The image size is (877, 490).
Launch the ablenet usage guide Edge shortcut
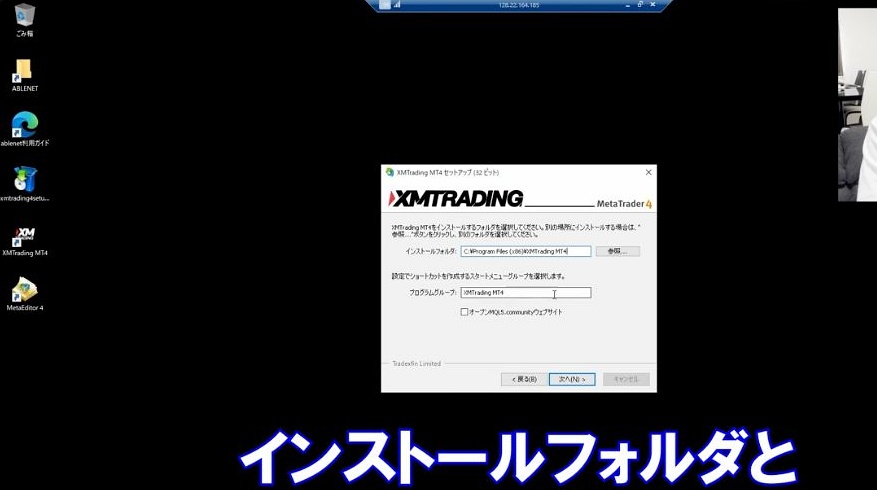tap(24, 129)
